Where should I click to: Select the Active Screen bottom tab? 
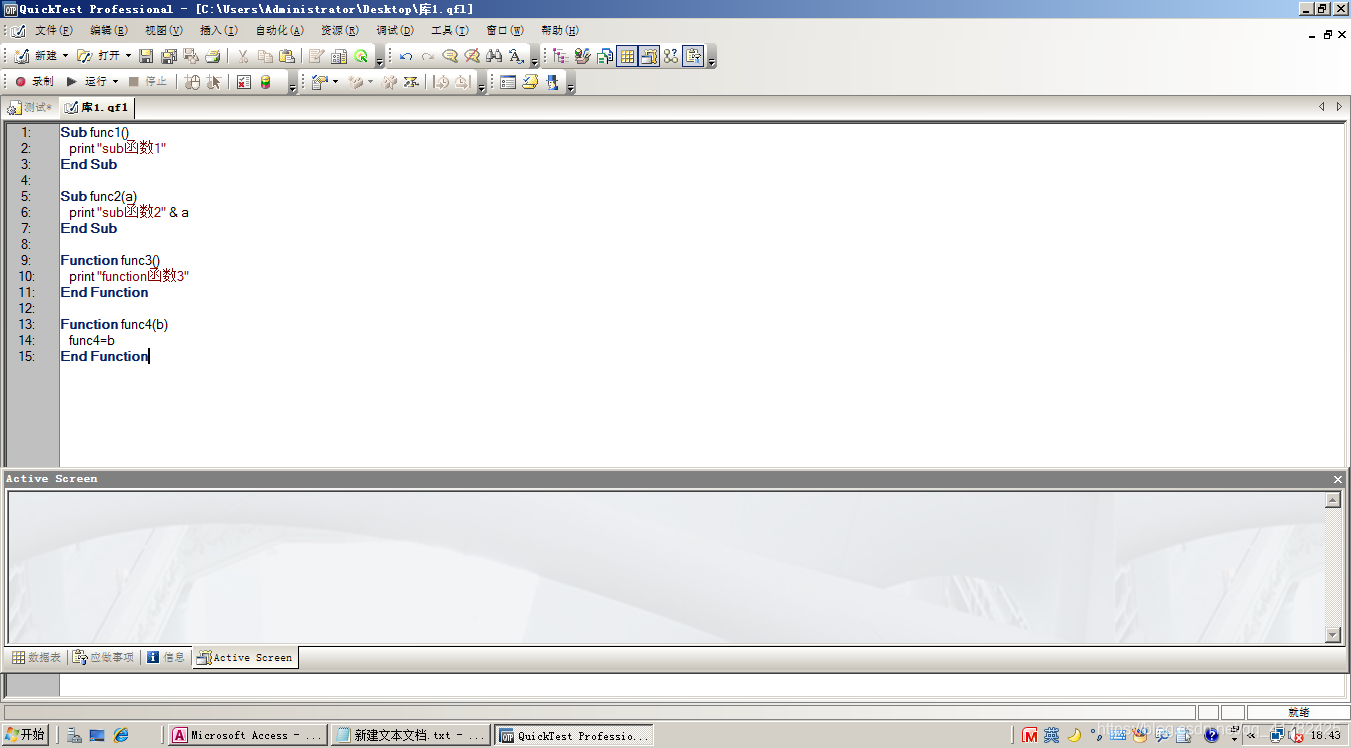[245, 657]
